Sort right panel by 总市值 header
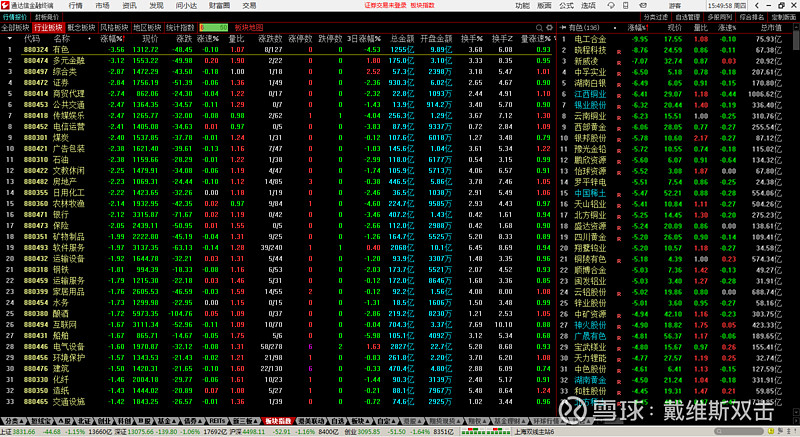 point(771,28)
